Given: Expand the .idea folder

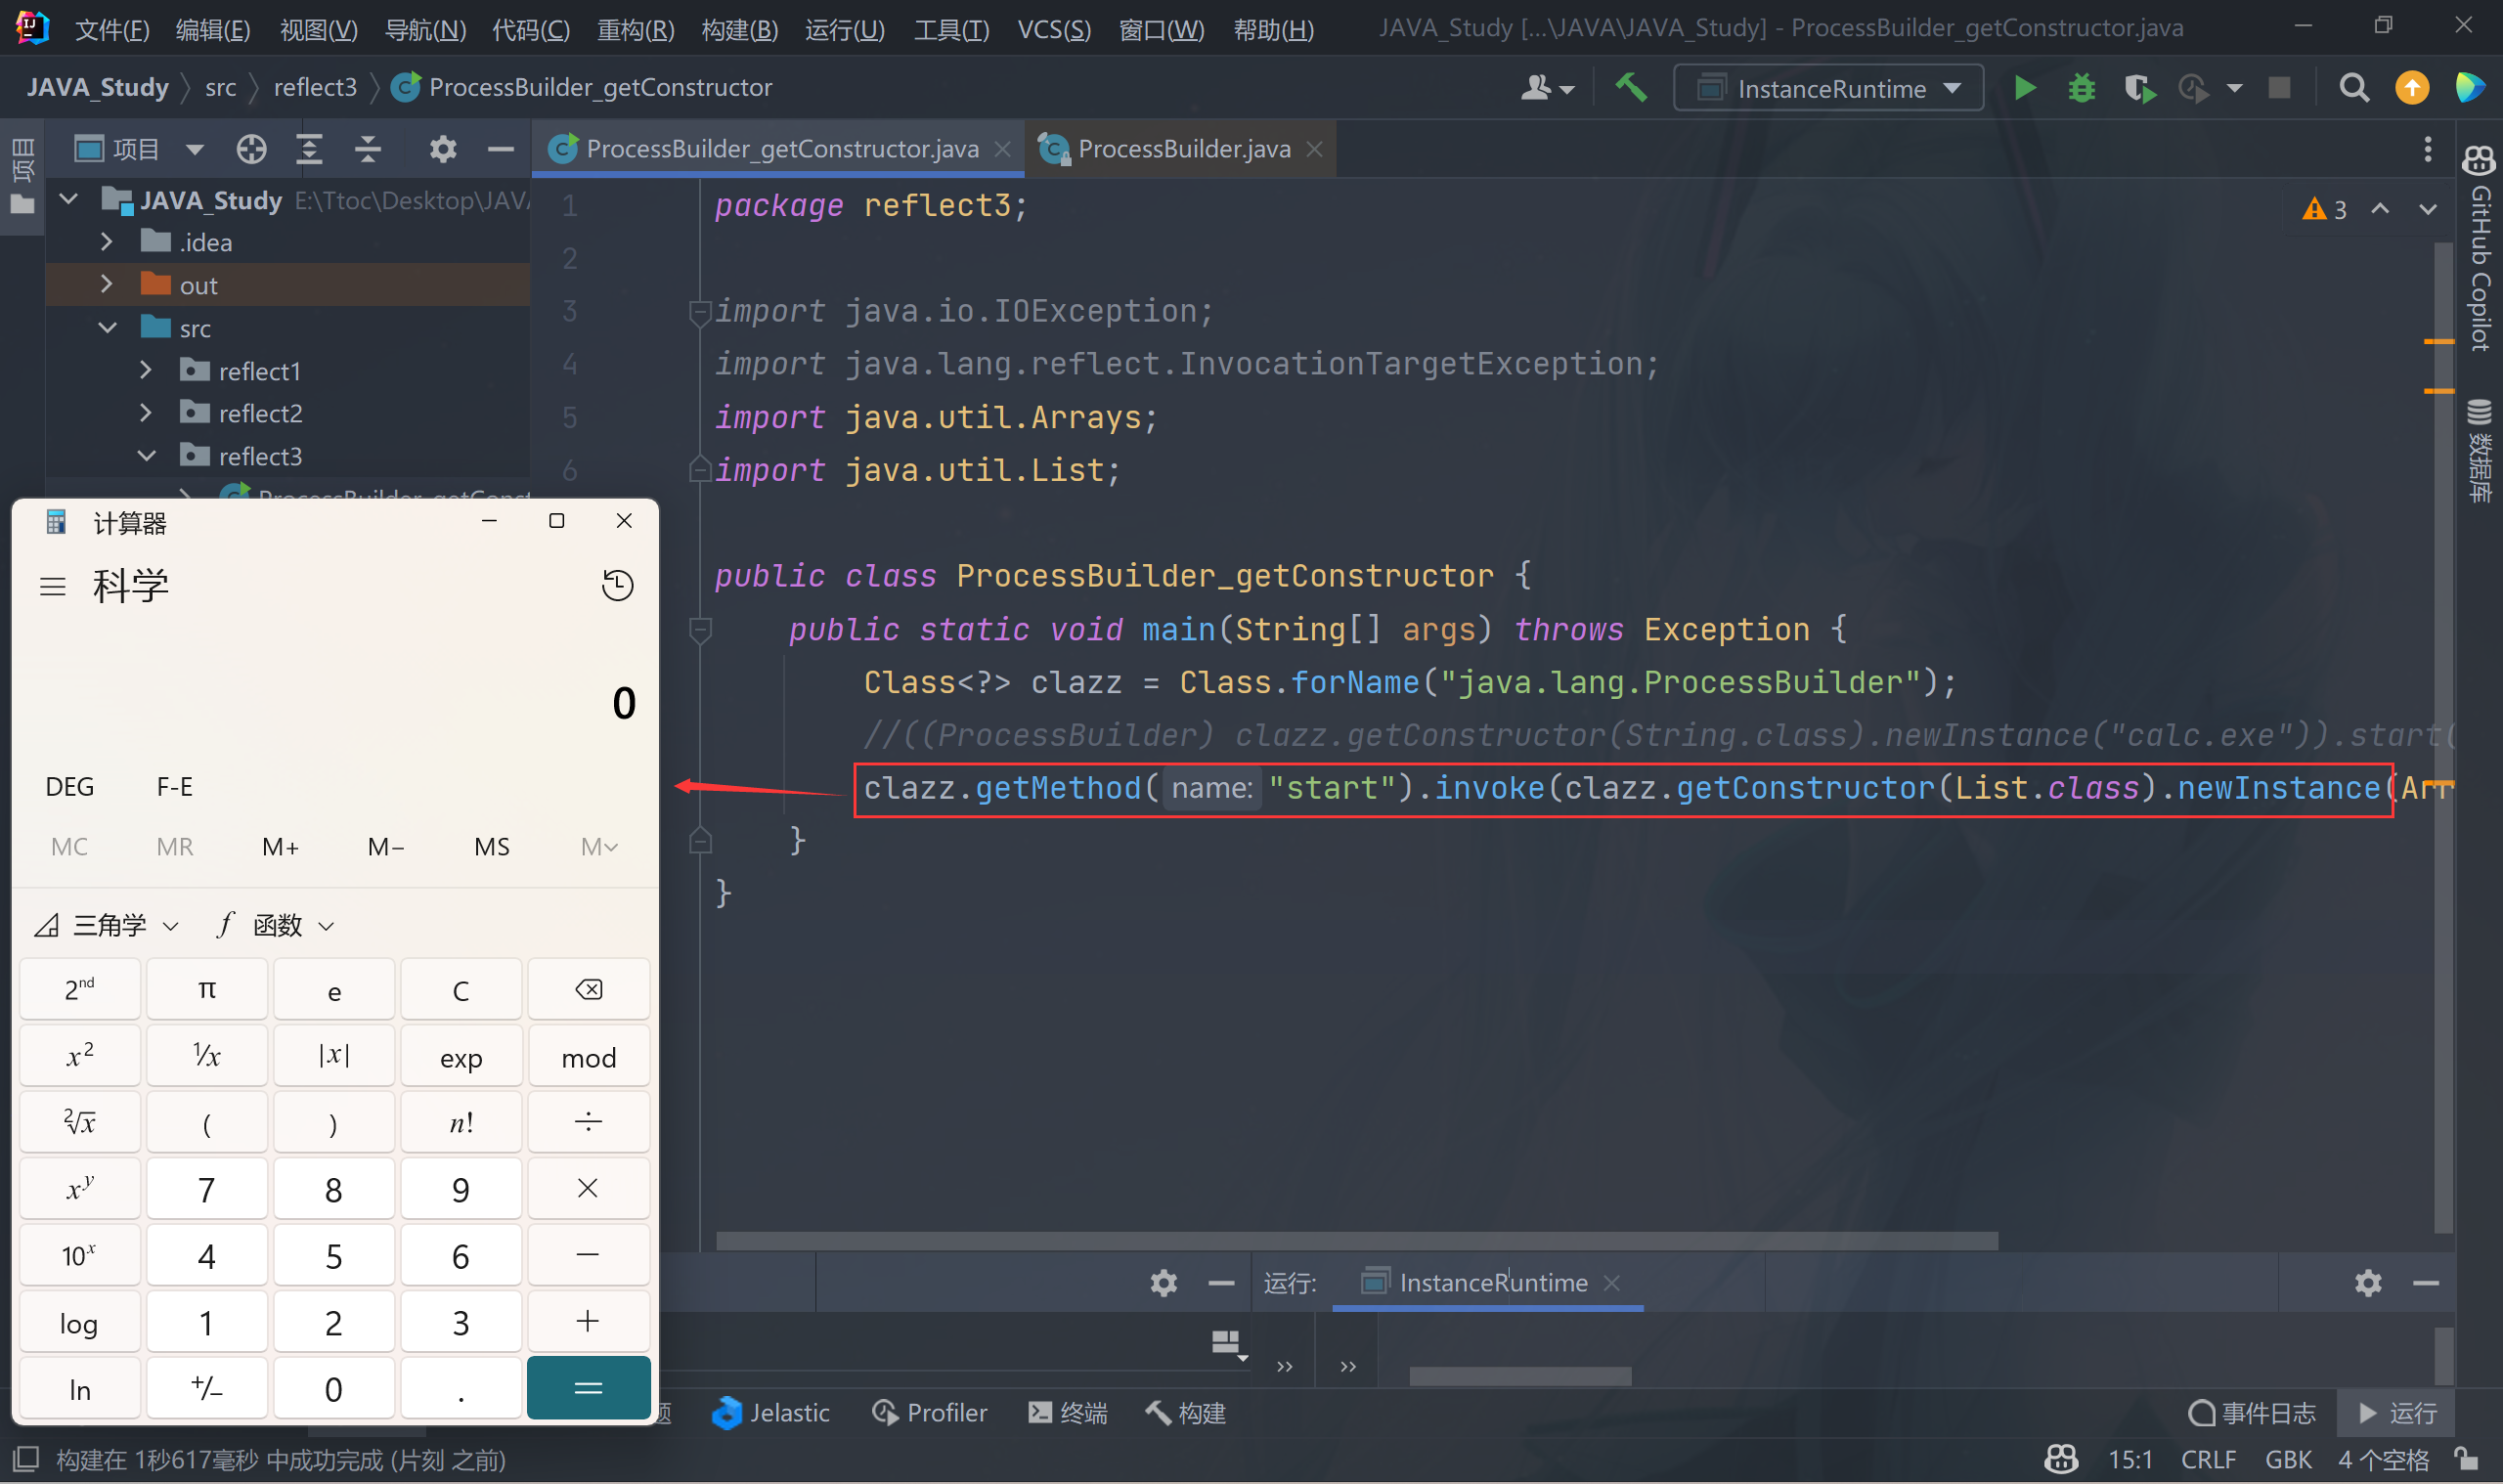Looking at the screenshot, I should 106,242.
